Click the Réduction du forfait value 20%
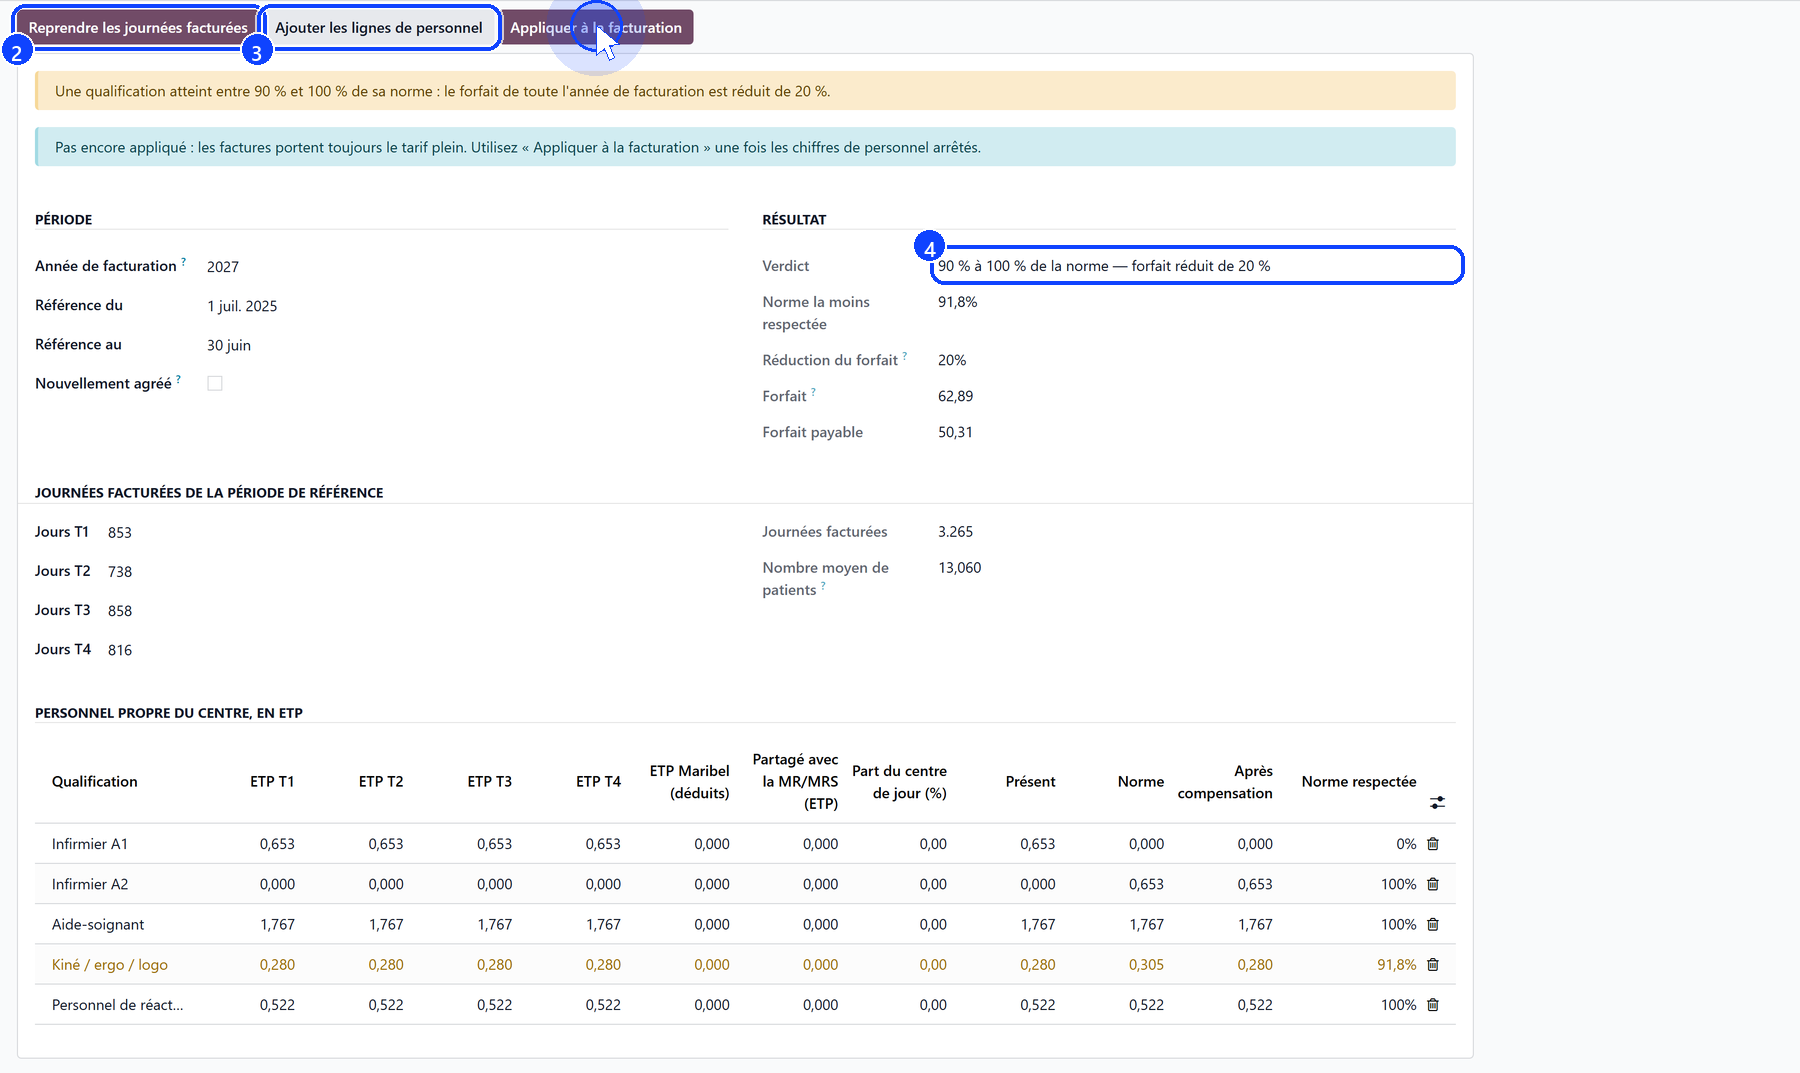 pos(952,360)
